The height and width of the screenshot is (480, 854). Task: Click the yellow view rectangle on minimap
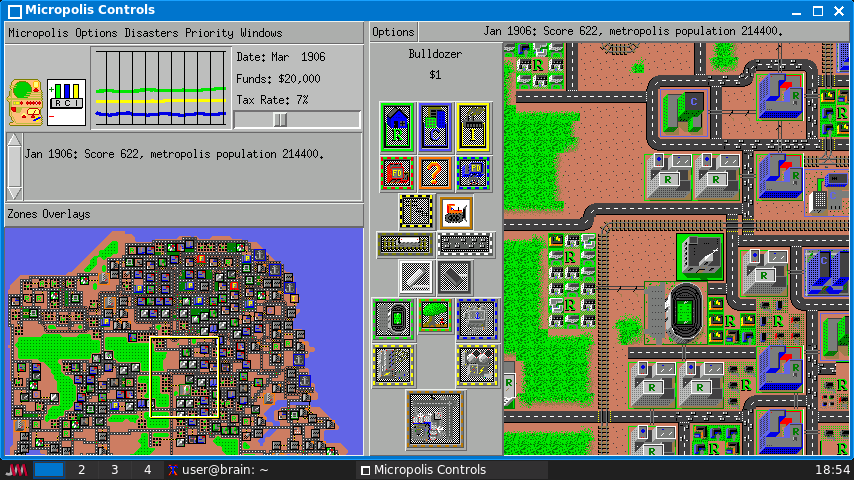tap(184, 377)
